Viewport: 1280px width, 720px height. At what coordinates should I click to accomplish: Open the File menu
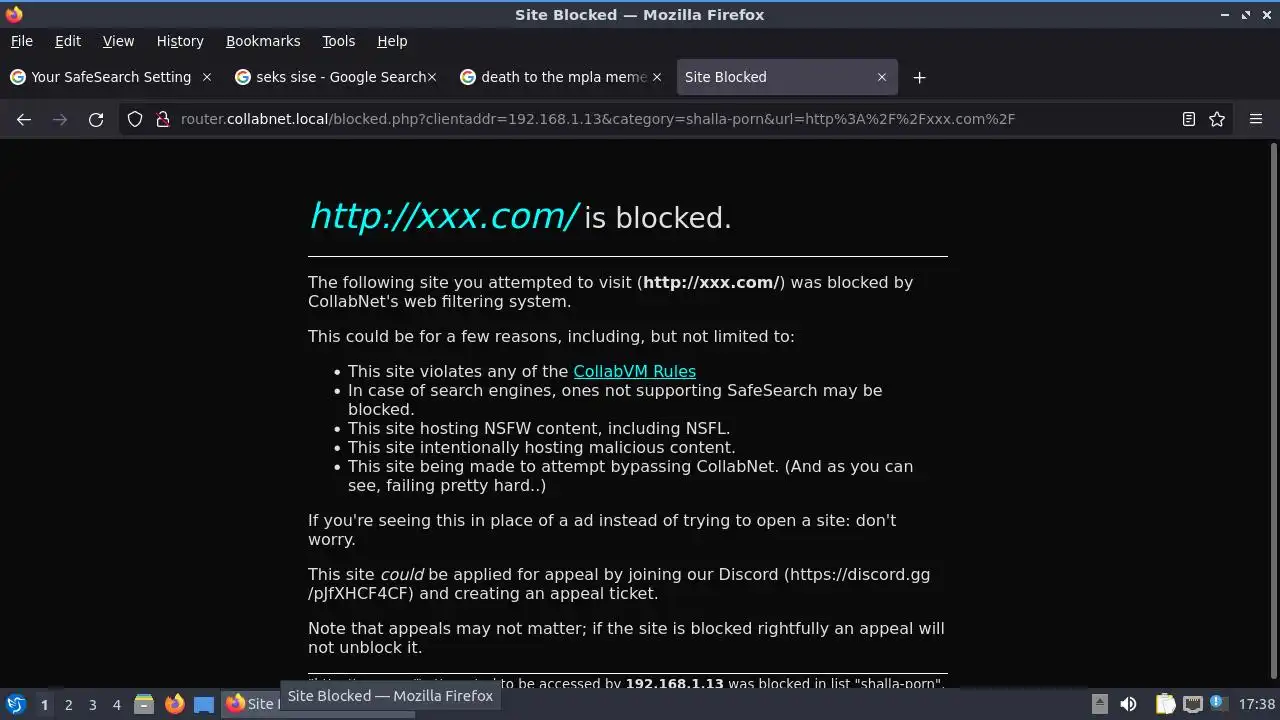(21, 41)
